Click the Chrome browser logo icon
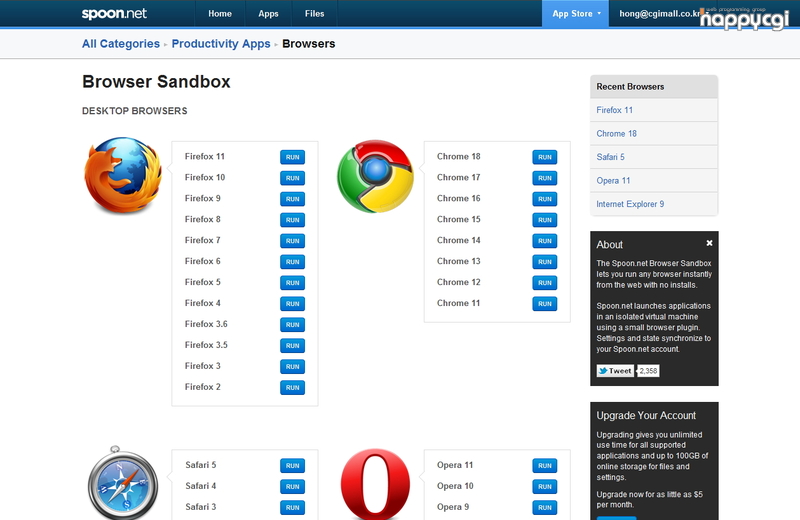Viewport: 800px width, 520px height. click(x=376, y=176)
